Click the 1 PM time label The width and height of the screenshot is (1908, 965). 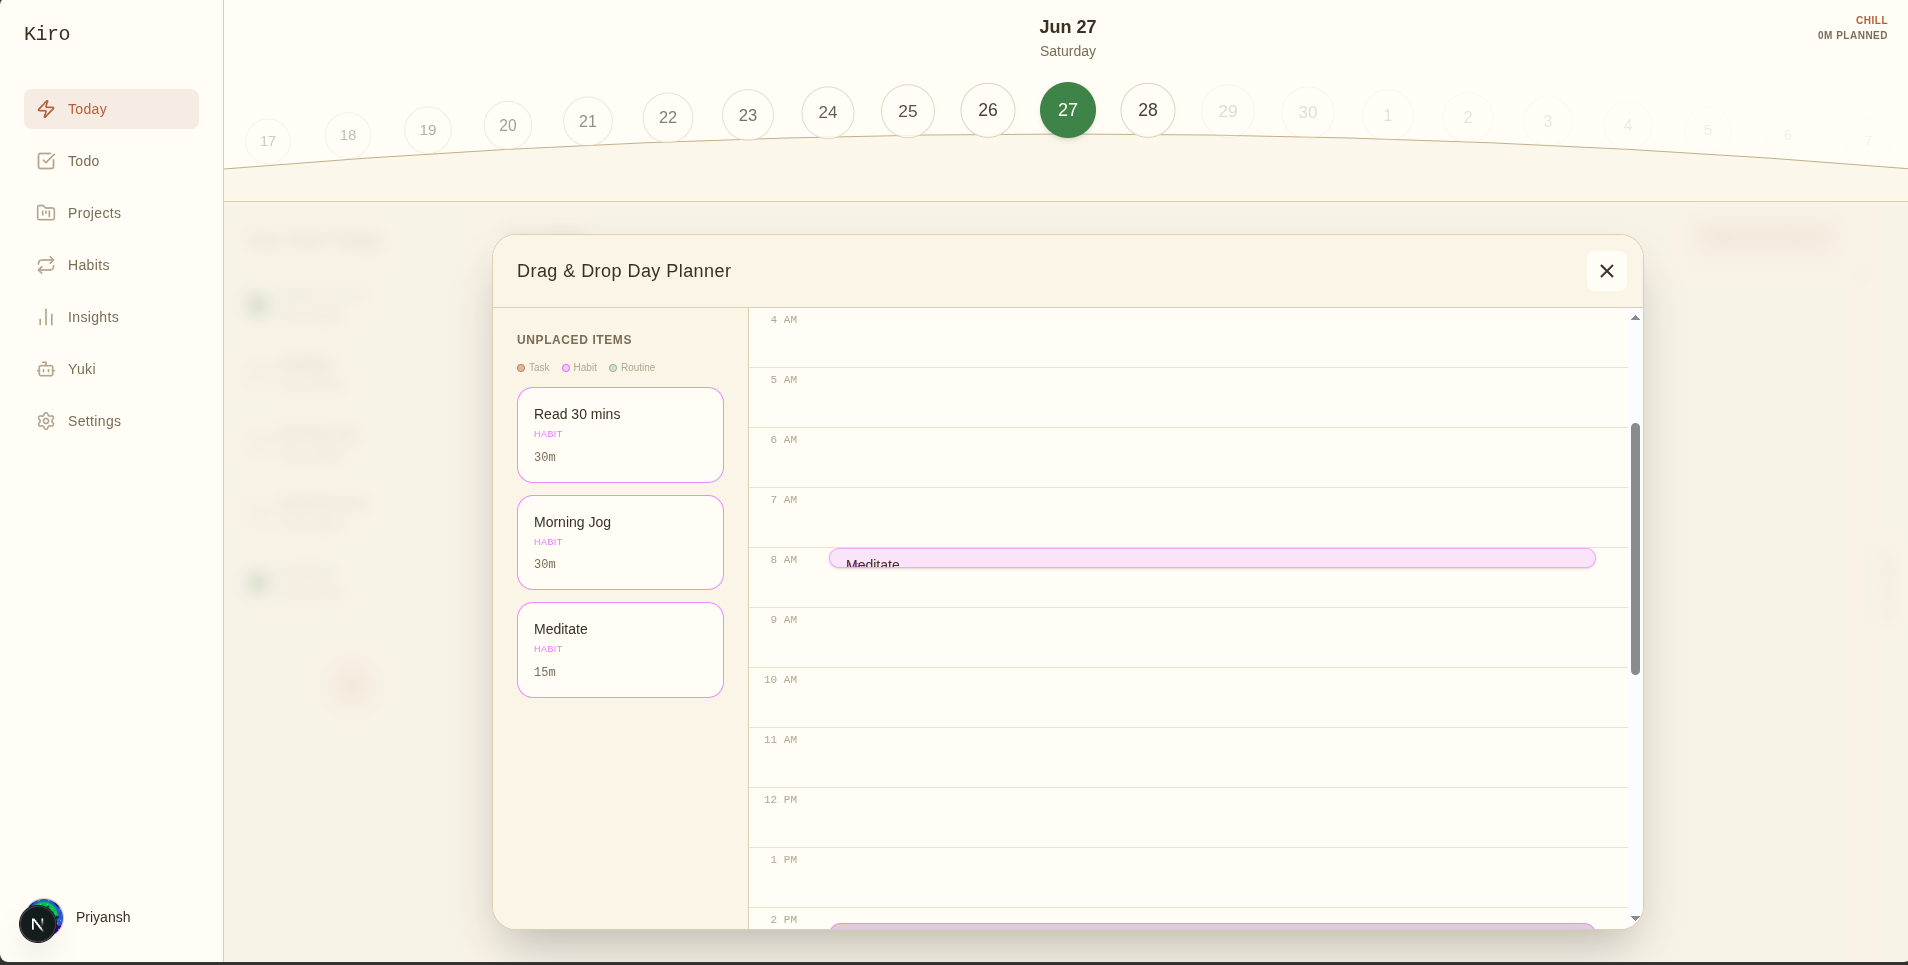tap(784, 860)
